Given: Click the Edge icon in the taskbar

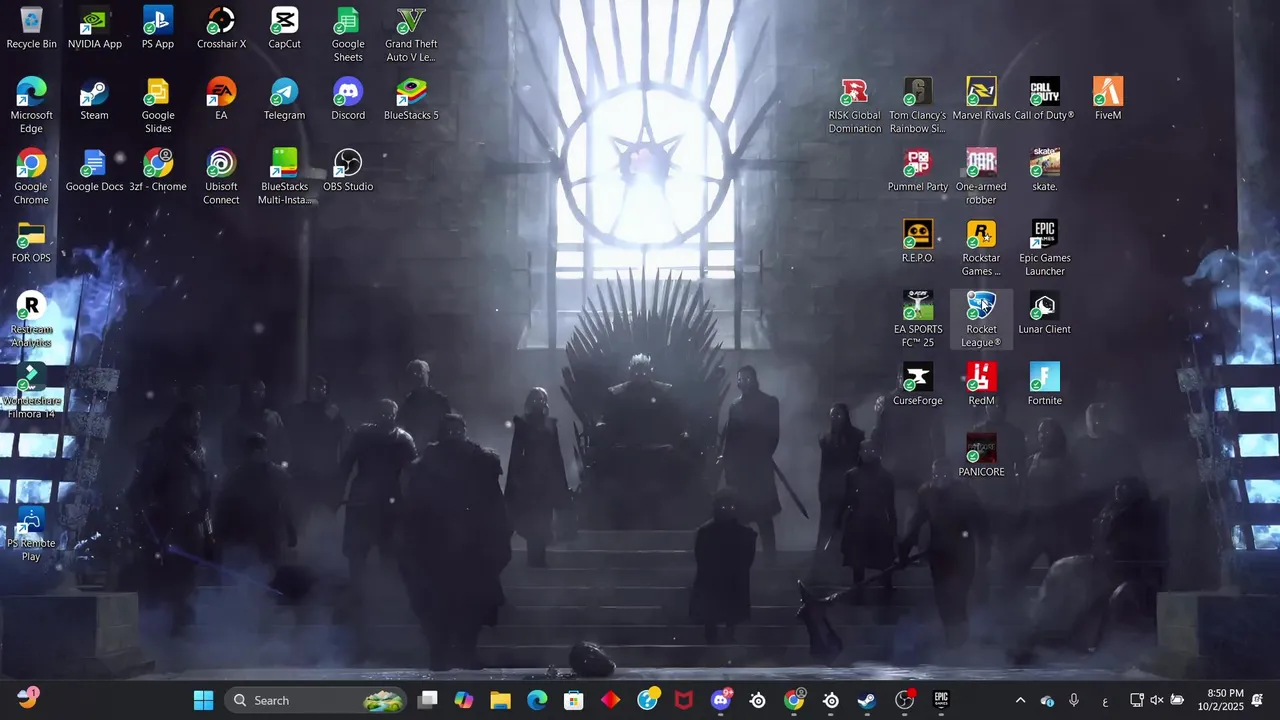Looking at the screenshot, I should (538, 700).
